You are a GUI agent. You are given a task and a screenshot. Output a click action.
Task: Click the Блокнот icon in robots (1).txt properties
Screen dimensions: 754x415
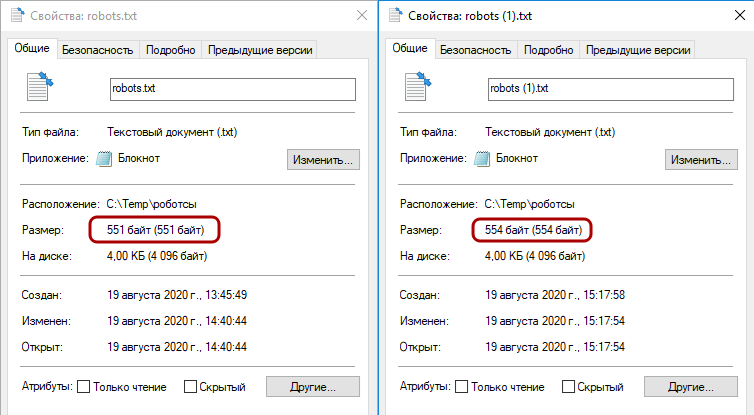point(485,158)
